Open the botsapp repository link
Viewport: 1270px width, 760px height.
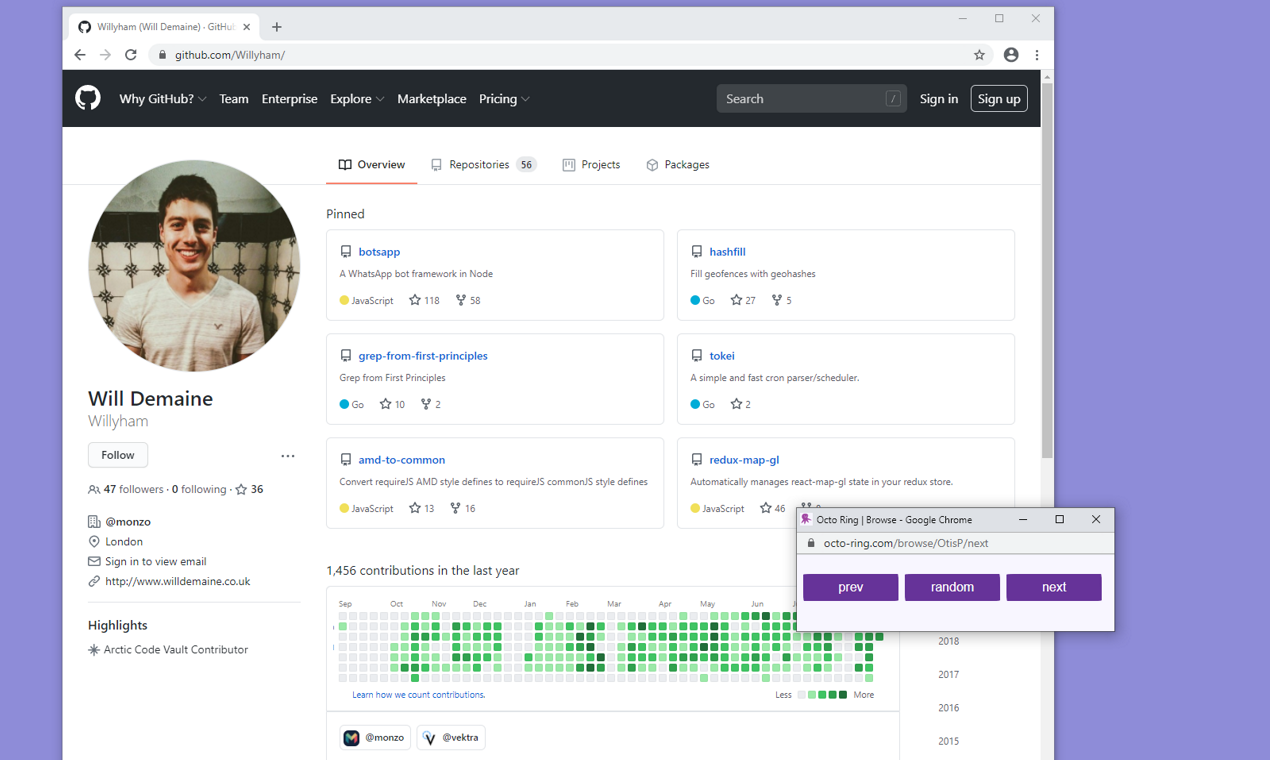click(379, 252)
